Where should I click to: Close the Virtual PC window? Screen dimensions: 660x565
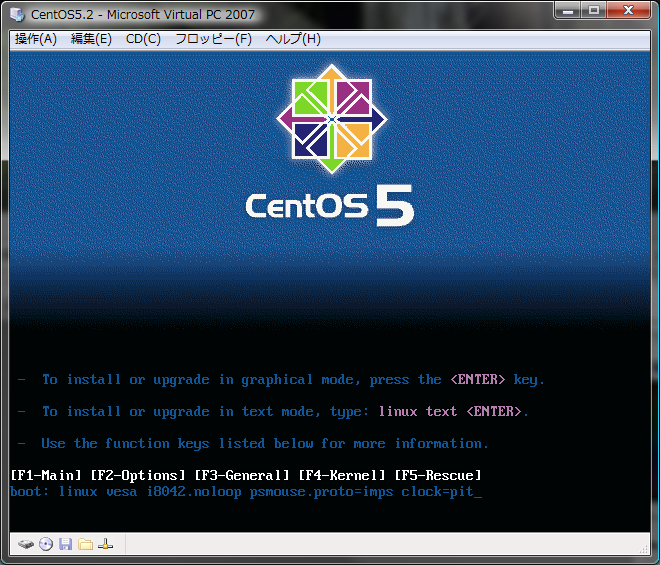pyautogui.click(x=628, y=10)
